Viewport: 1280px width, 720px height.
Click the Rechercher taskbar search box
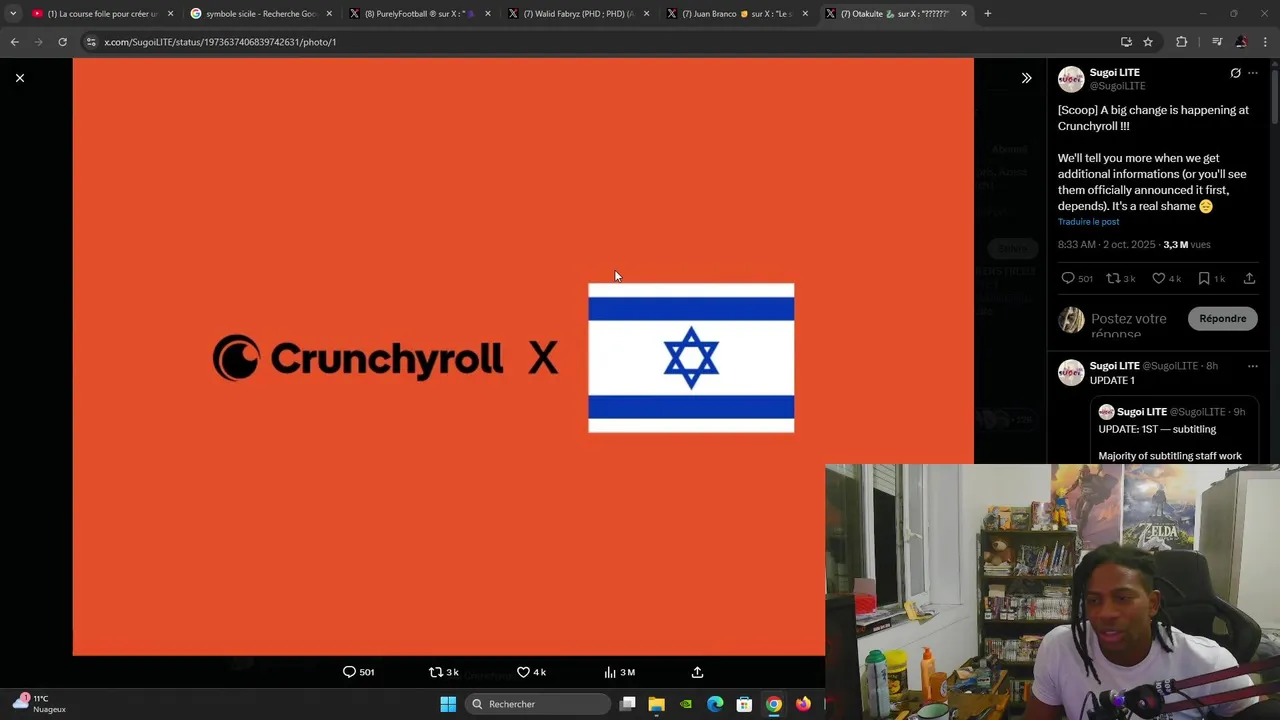(x=538, y=704)
